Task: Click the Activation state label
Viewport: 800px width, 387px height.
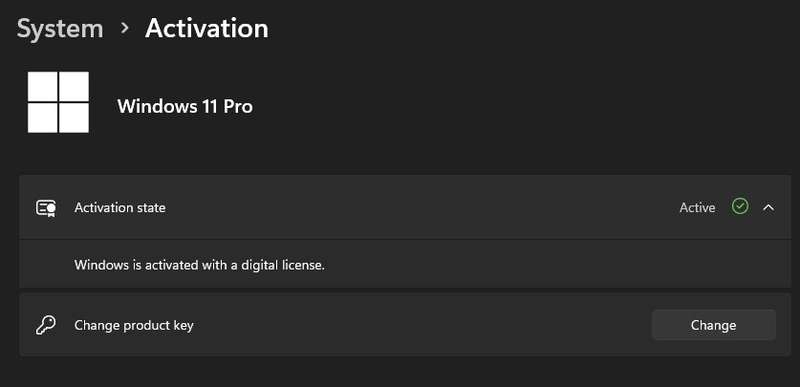Action: click(120, 208)
